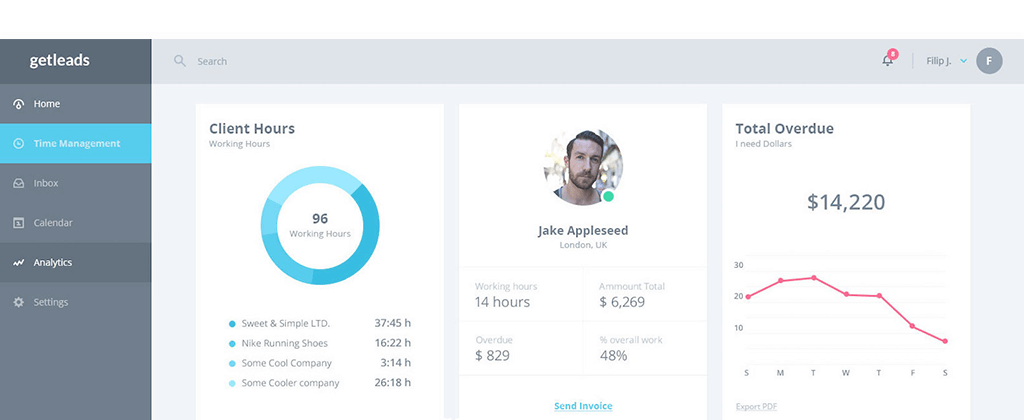Image resolution: width=1024 pixels, height=420 pixels.
Task: Click the Export PDF link
Action: pyautogui.click(x=756, y=407)
